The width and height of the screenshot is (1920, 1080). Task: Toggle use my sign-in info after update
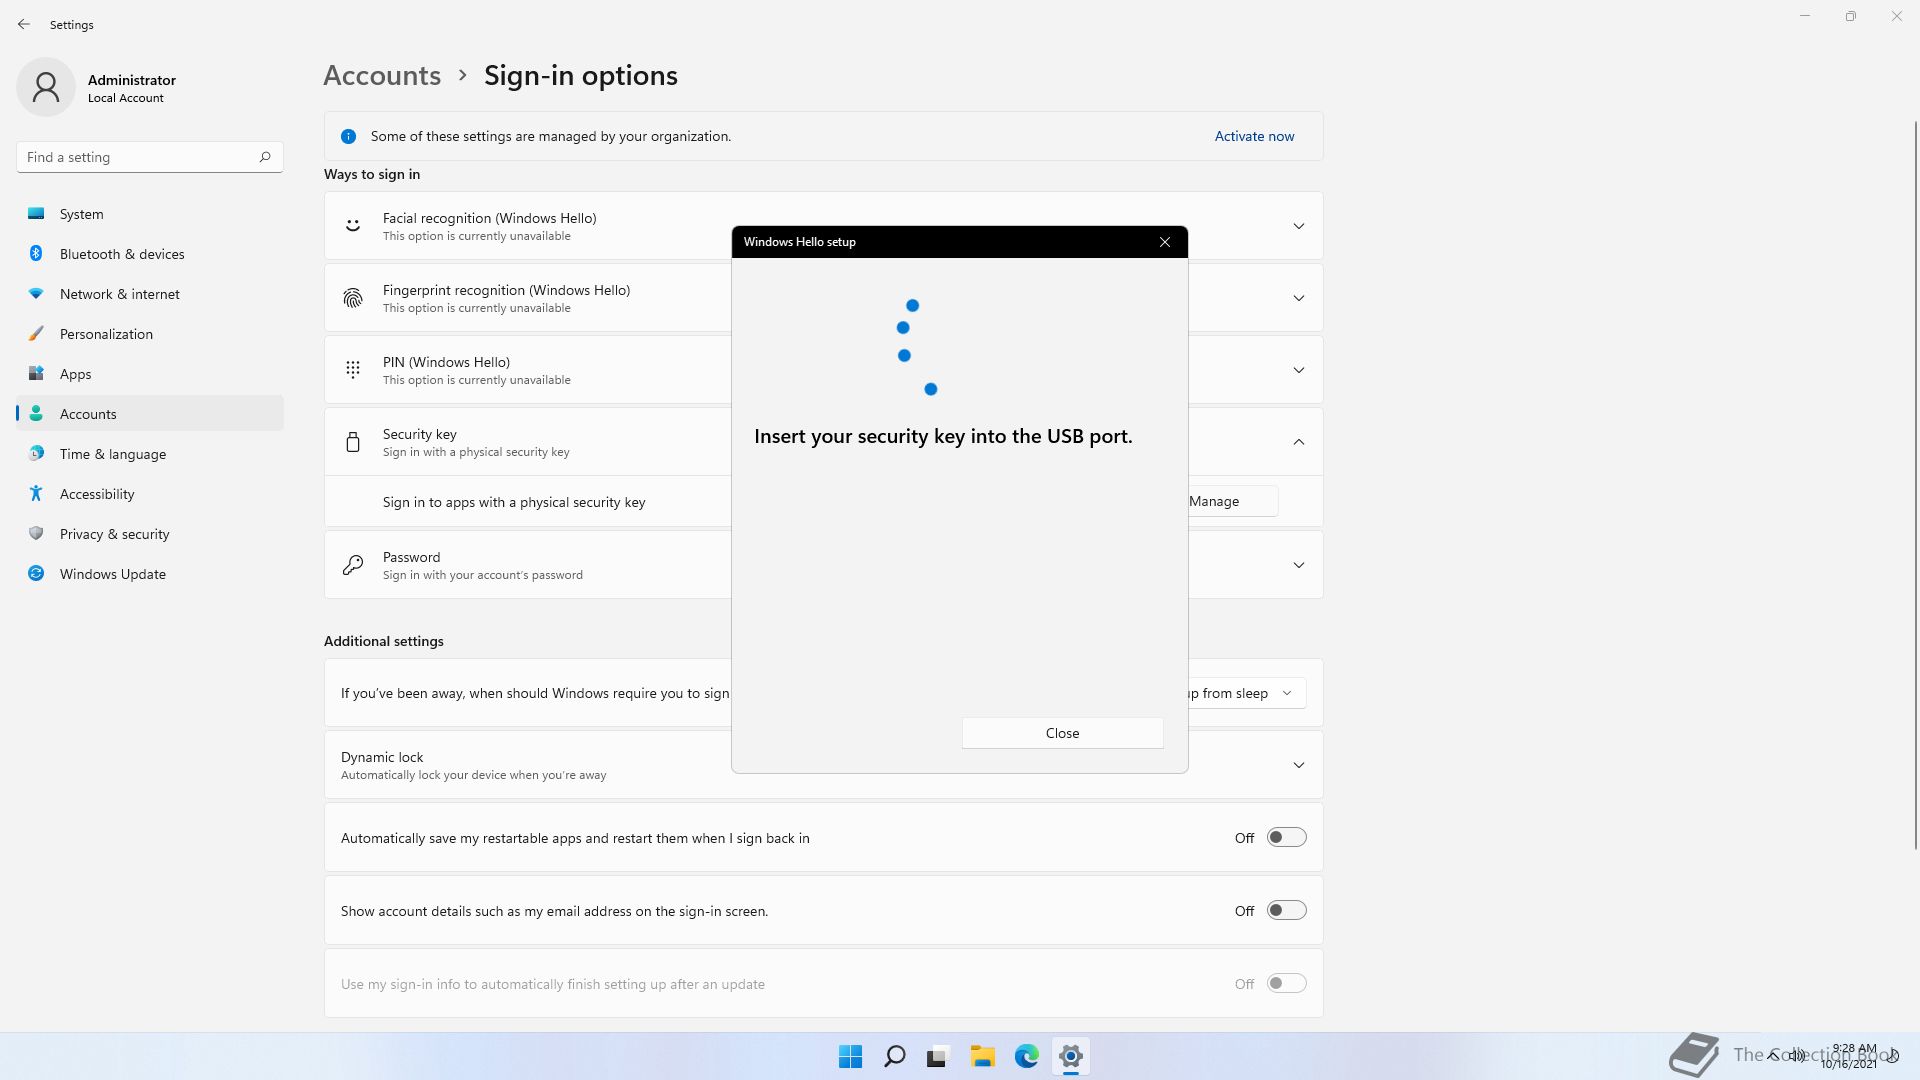tap(1286, 984)
